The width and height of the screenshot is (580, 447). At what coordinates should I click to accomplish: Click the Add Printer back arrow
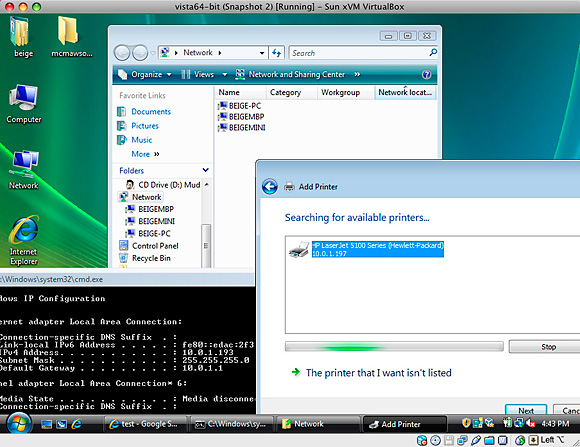pyautogui.click(x=270, y=186)
